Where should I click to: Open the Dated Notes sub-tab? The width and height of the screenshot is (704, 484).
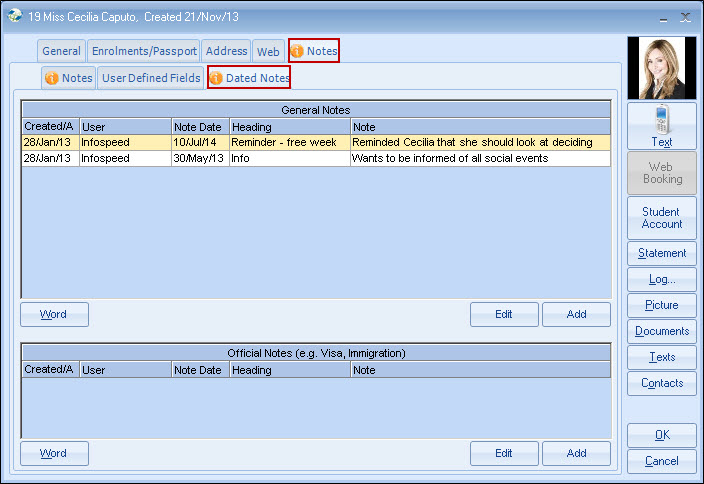(249, 78)
